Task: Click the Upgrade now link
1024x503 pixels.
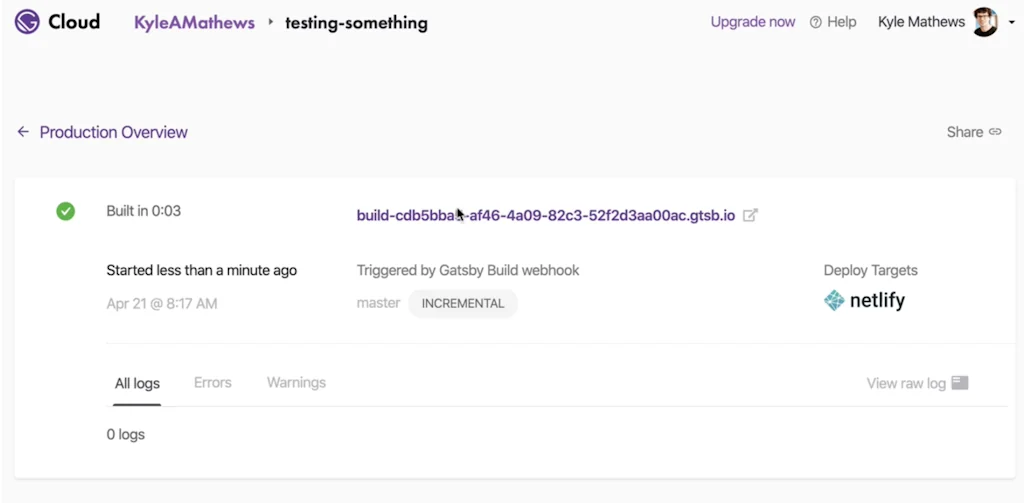Action: click(x=753, y=22)
